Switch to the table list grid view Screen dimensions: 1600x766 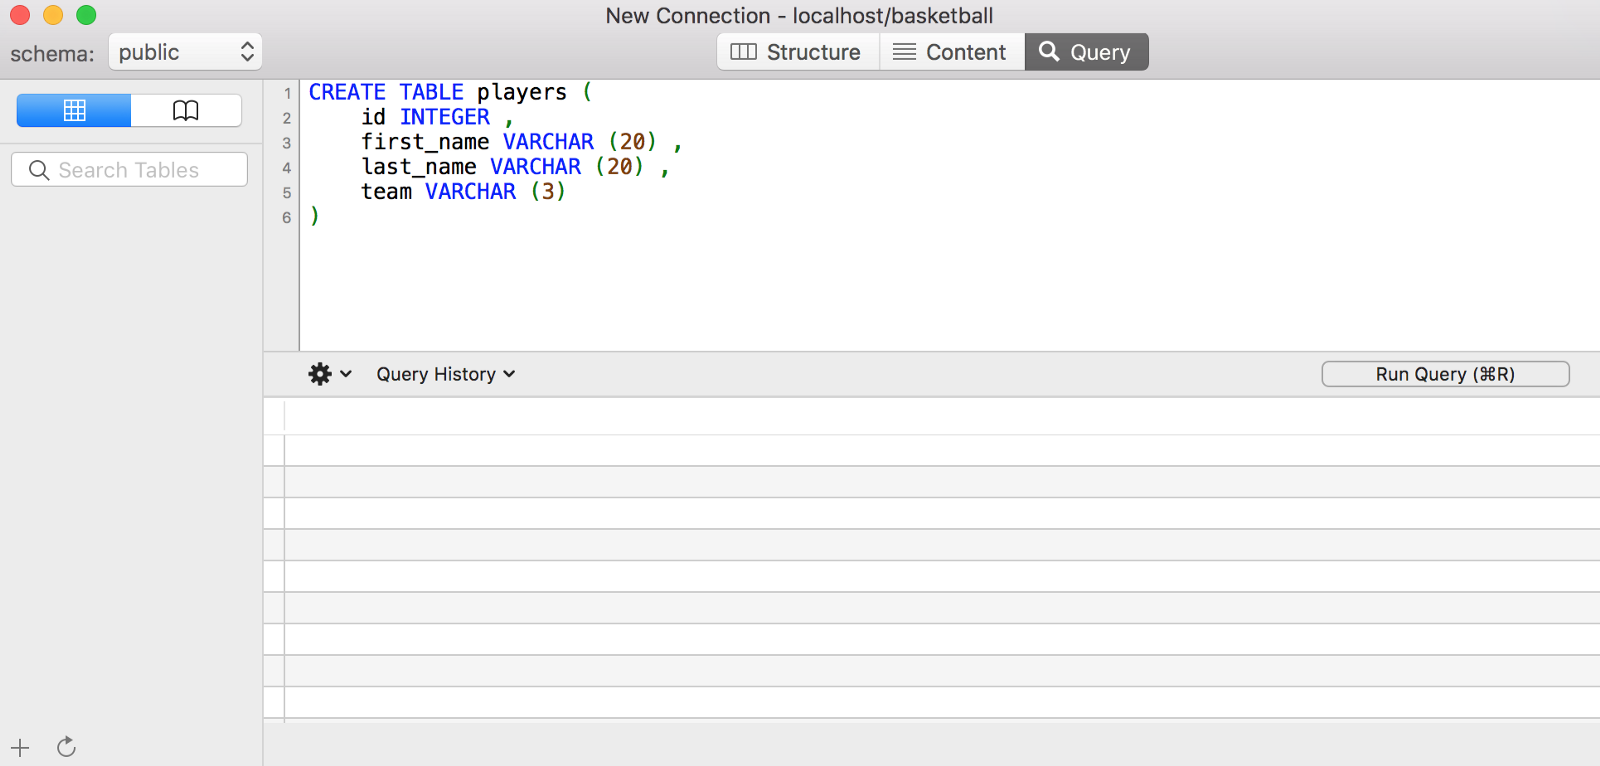pyautogui.click(x=74, y=110)
